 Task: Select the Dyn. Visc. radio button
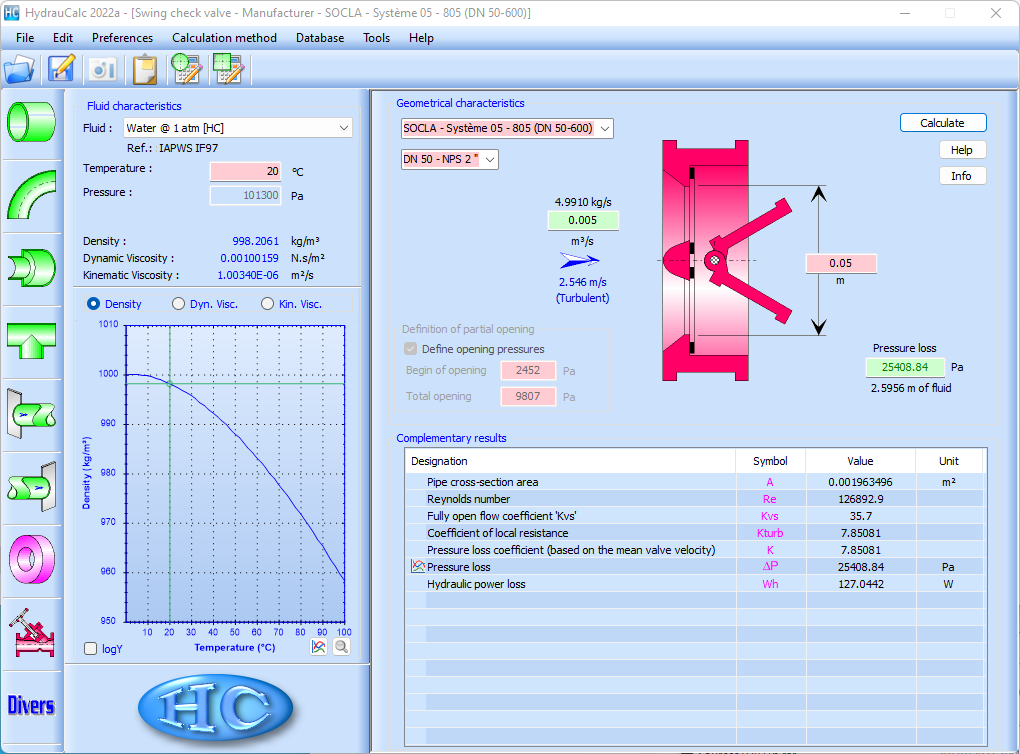[179, 304]
